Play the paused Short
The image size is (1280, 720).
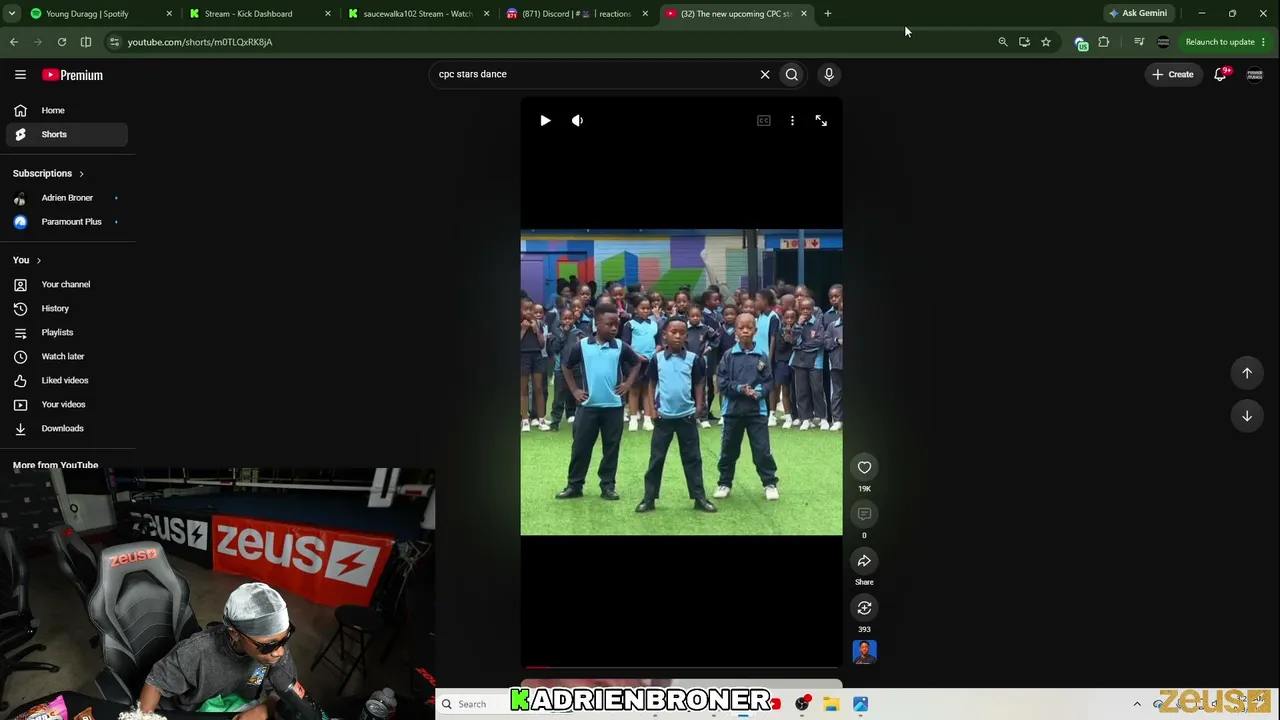545,120
